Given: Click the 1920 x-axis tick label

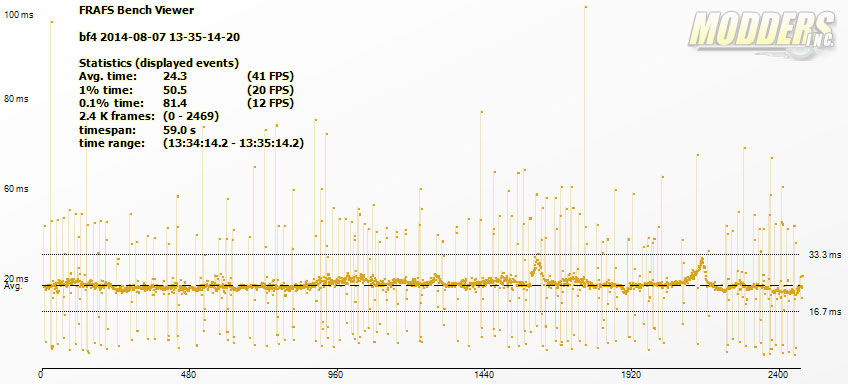Looking at the screenshot, I should point(631,374).
